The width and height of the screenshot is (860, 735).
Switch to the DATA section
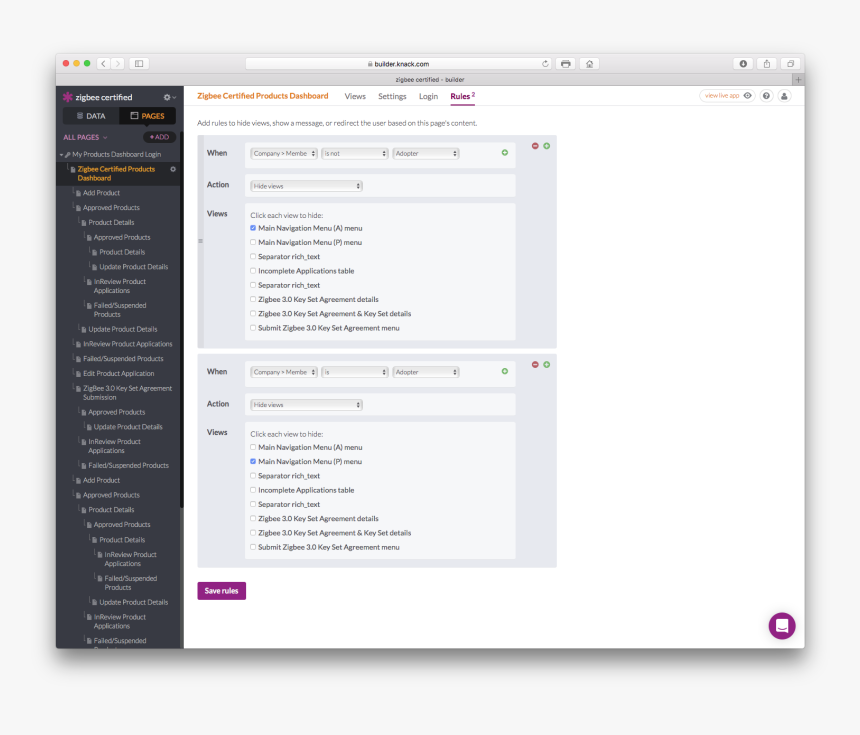(91, 116)
